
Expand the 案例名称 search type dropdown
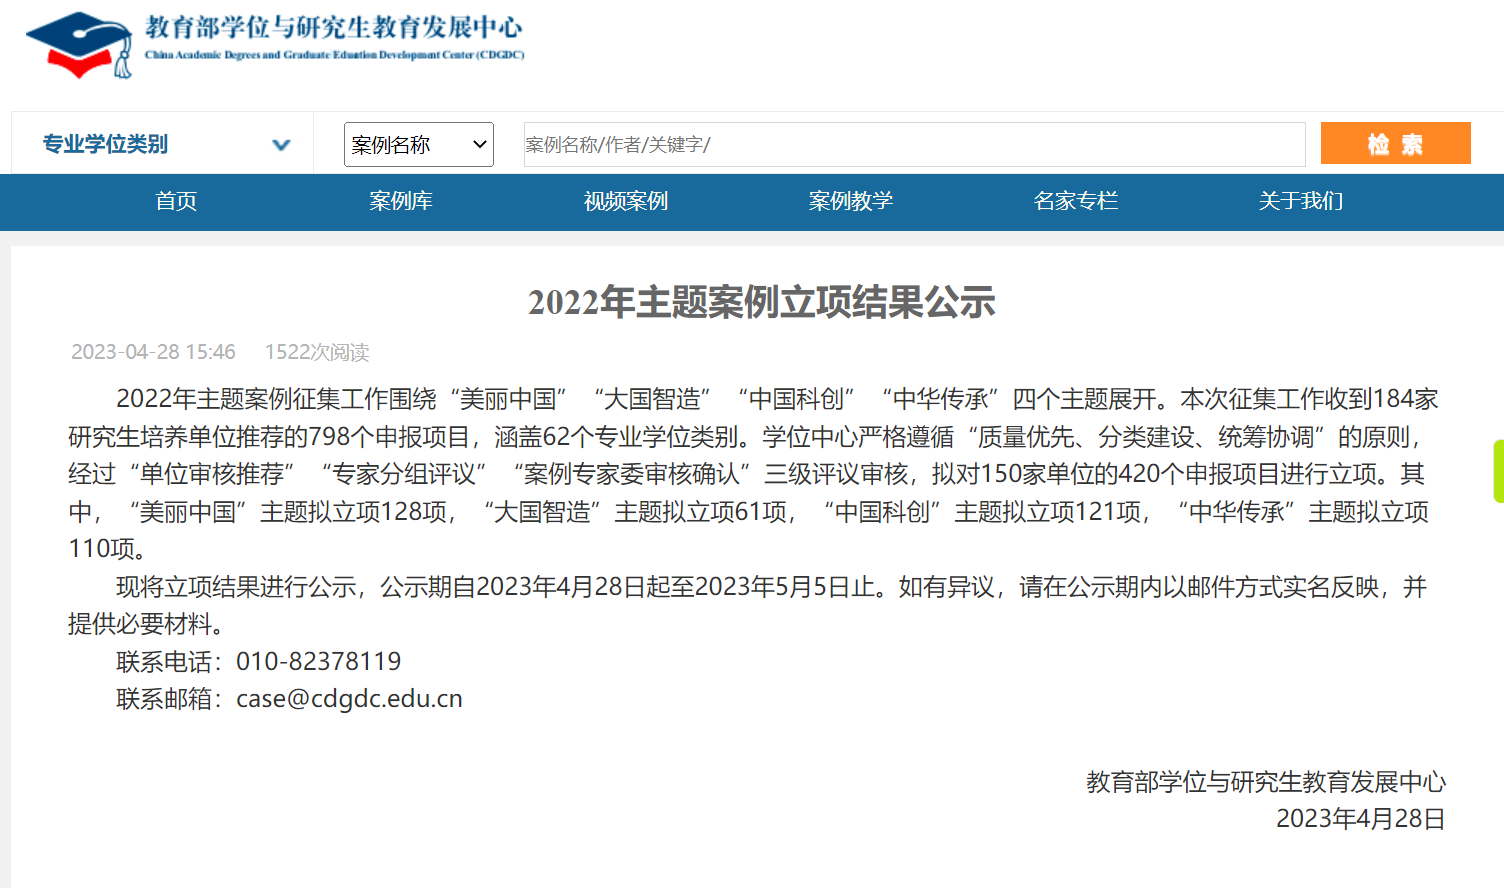pos(418,145)
